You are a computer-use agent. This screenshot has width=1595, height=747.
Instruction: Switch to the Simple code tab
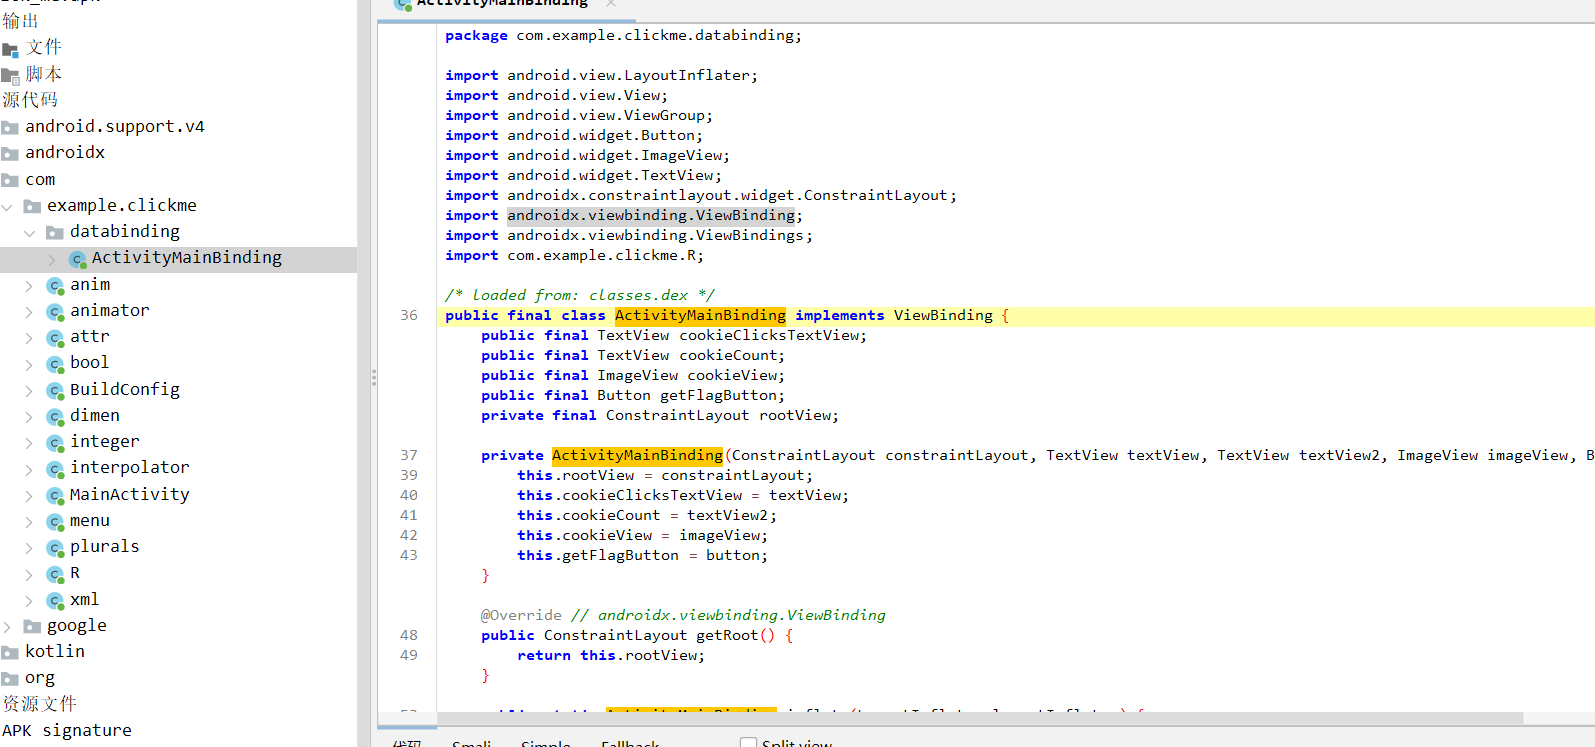pyautogui.click(x=545, y=743)
